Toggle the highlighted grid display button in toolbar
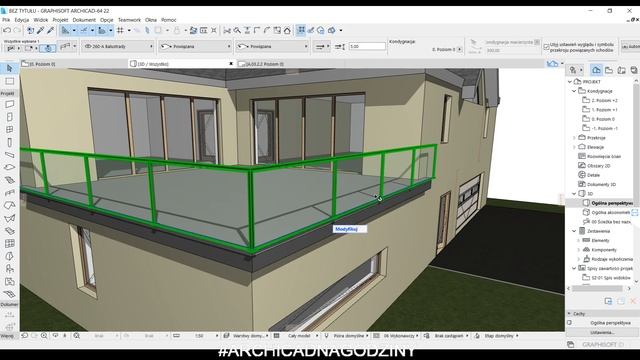The width and height of the screenshot is (640, 360). 301,30
